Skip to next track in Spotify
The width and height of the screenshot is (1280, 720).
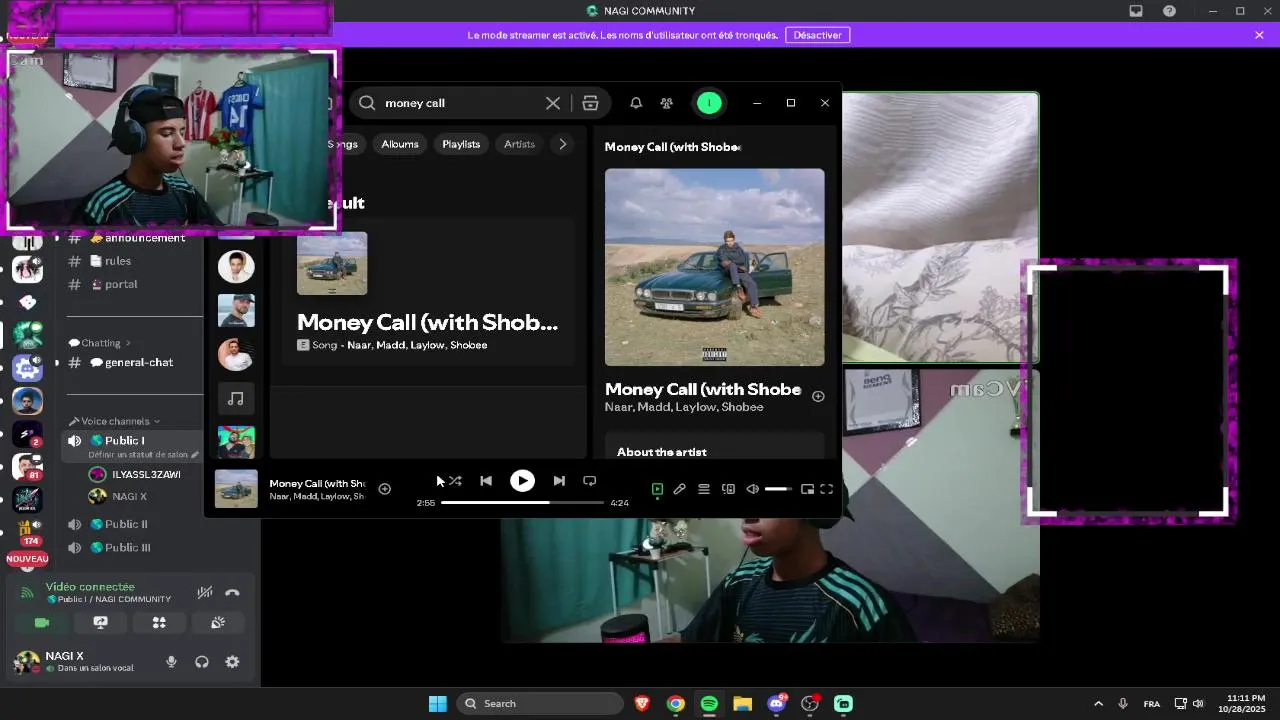click(559, 481)
